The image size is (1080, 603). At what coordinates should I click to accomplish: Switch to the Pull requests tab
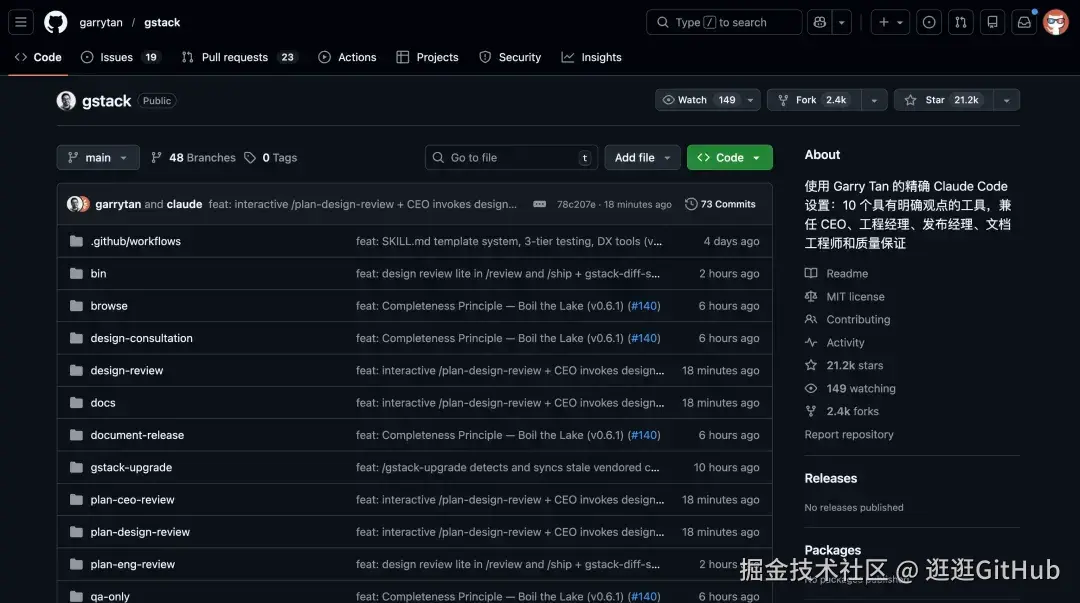[239, 57]
